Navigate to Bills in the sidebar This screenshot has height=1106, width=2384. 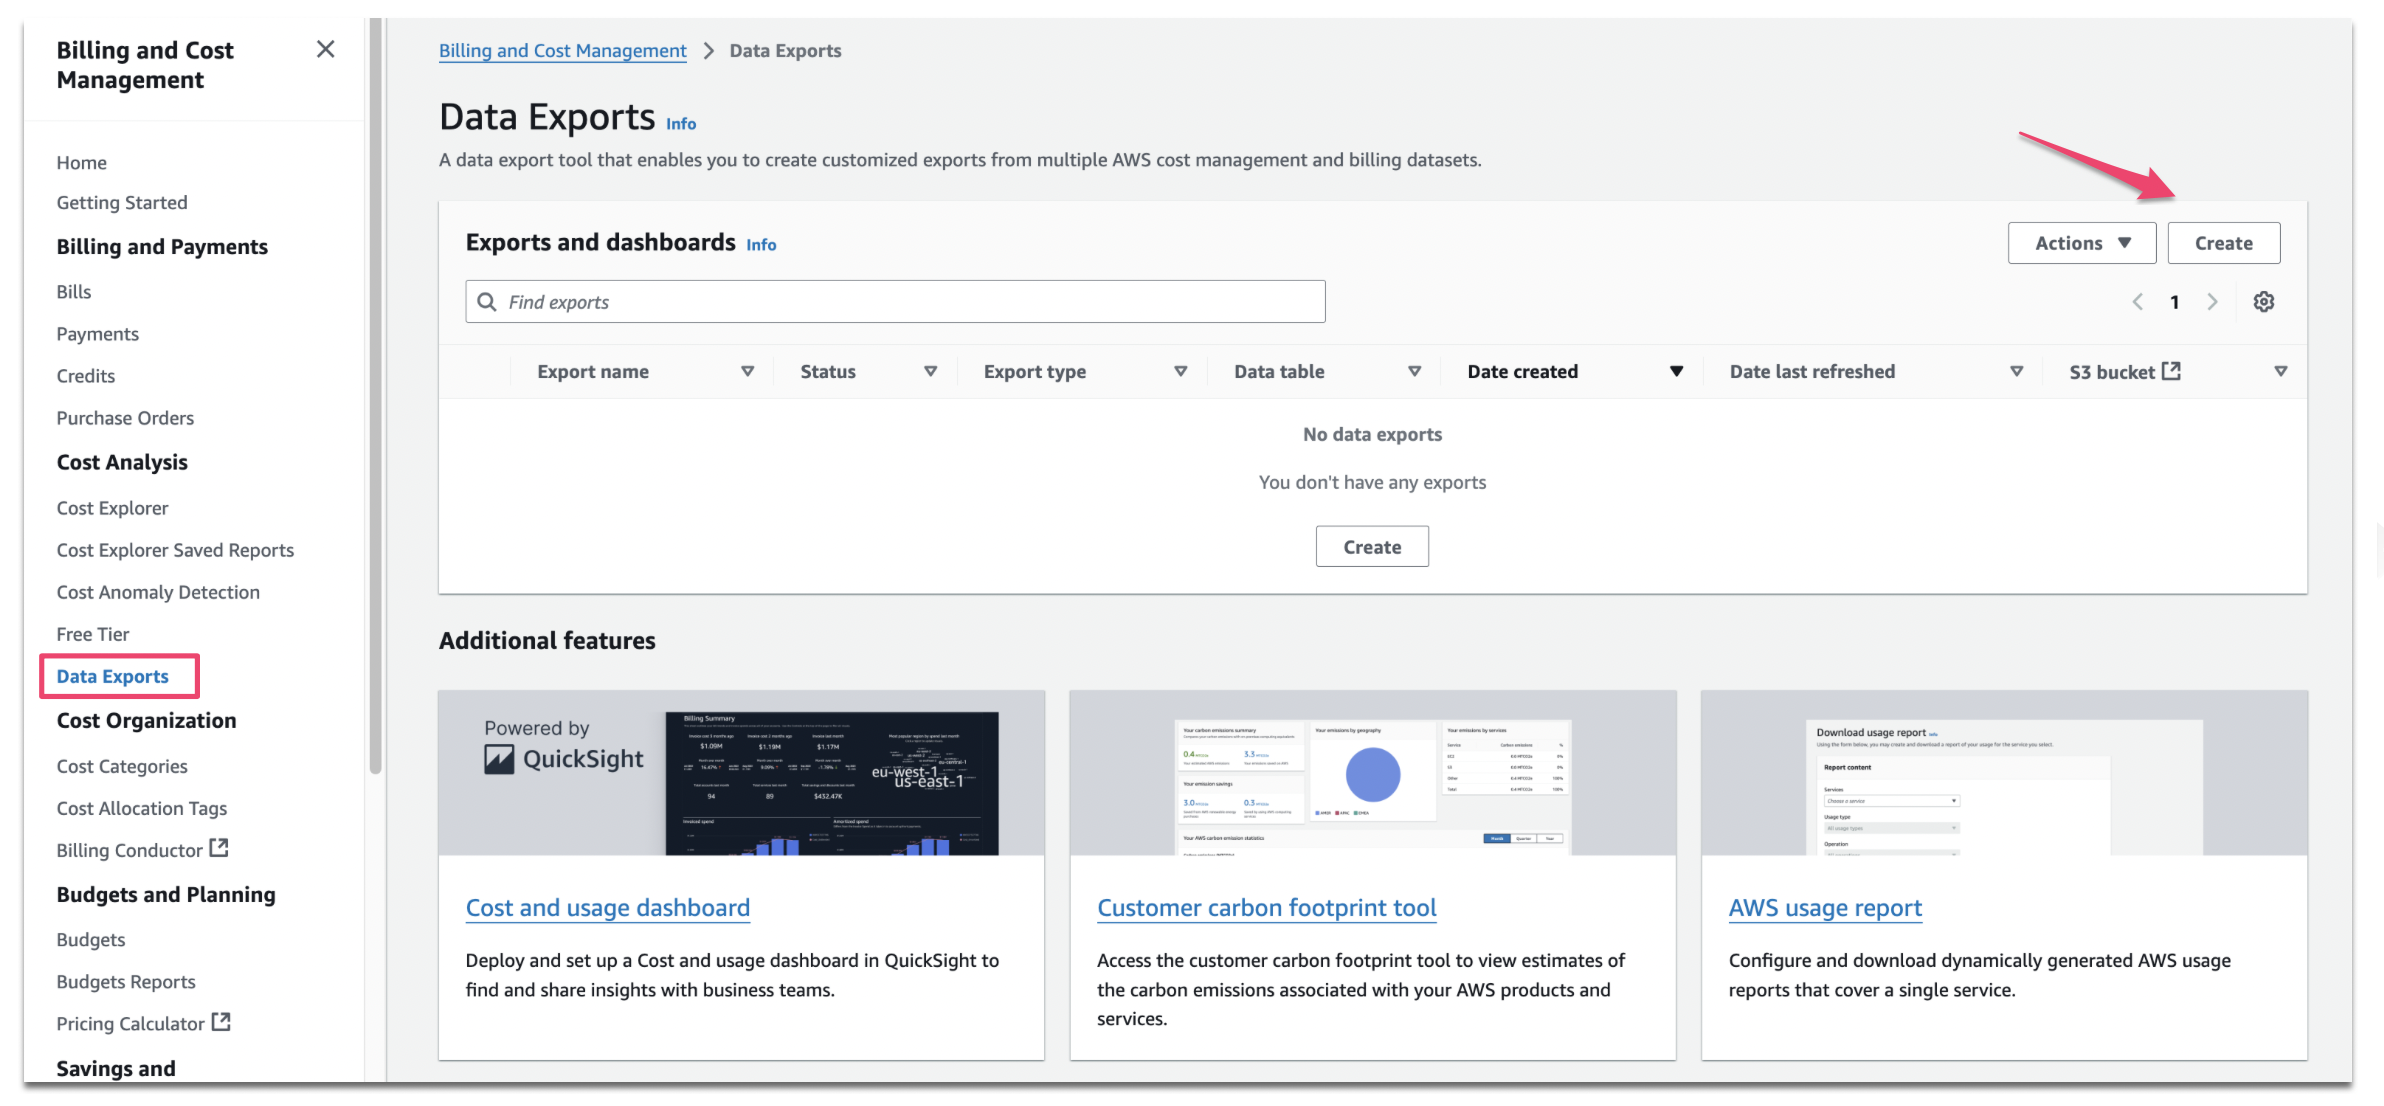coord(73,291)
